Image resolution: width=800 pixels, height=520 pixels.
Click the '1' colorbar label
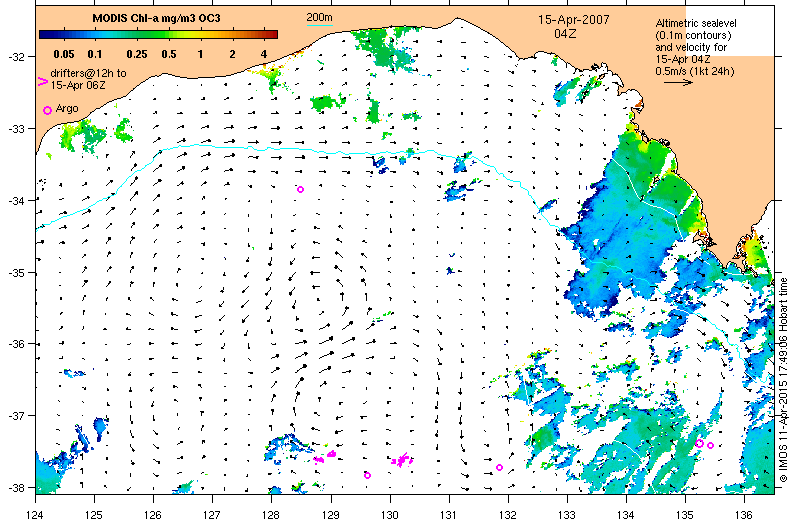(x=201, y=54)
